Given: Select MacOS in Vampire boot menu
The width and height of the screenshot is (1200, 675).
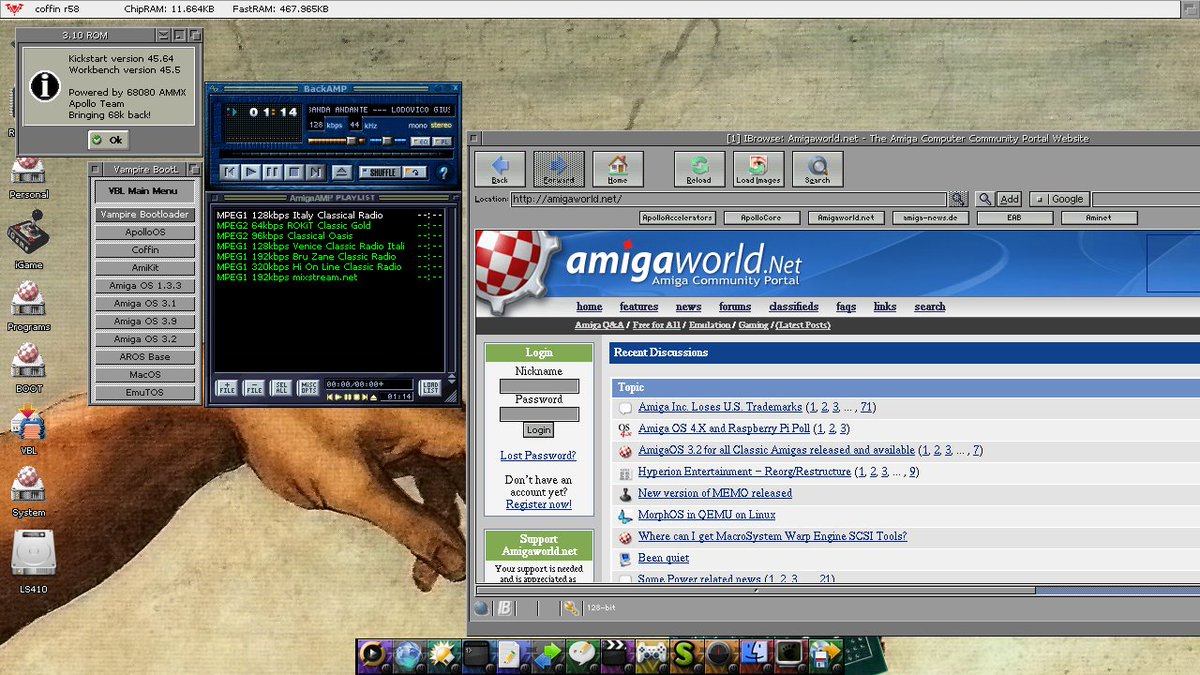Looking at the screenshot, I should 145,375.
